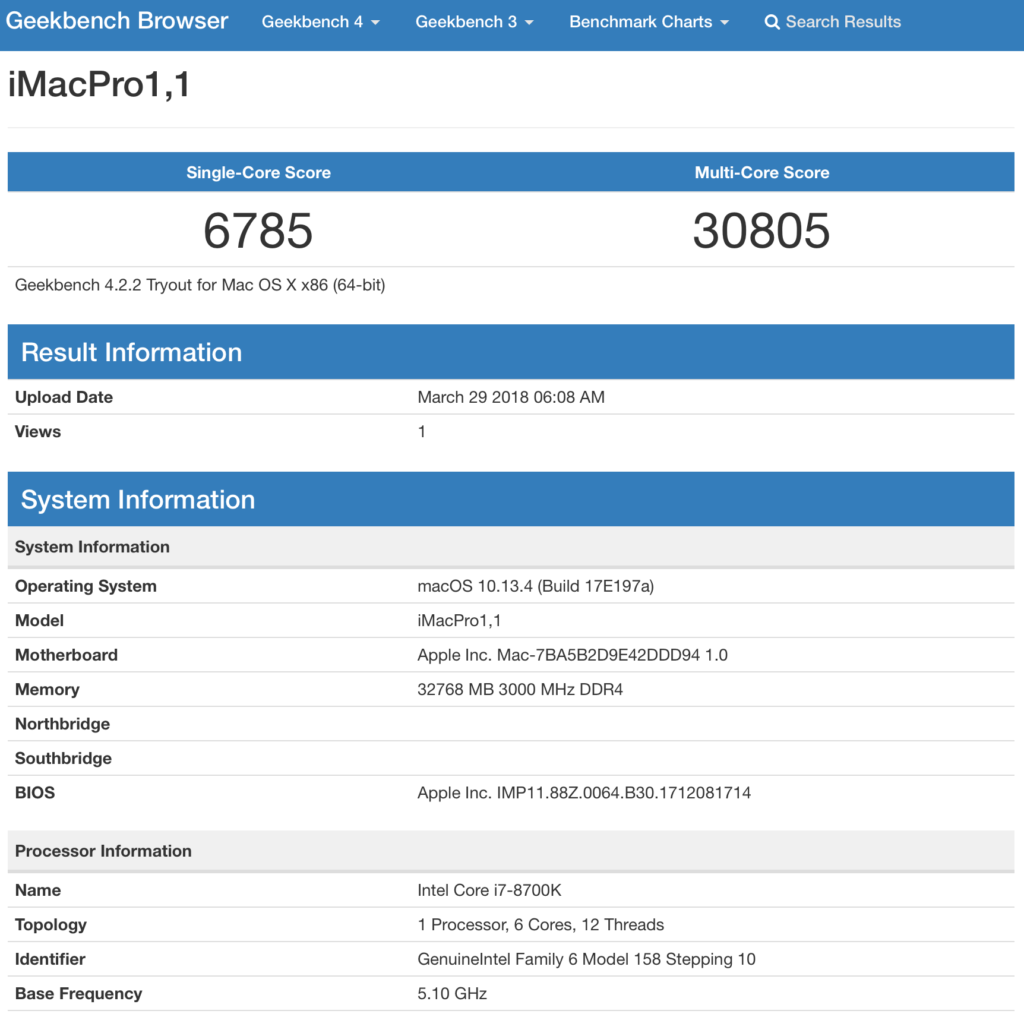Click the gray System Information subheader row
Screen dimensions: 1024x1017
[x=511, y=547]
